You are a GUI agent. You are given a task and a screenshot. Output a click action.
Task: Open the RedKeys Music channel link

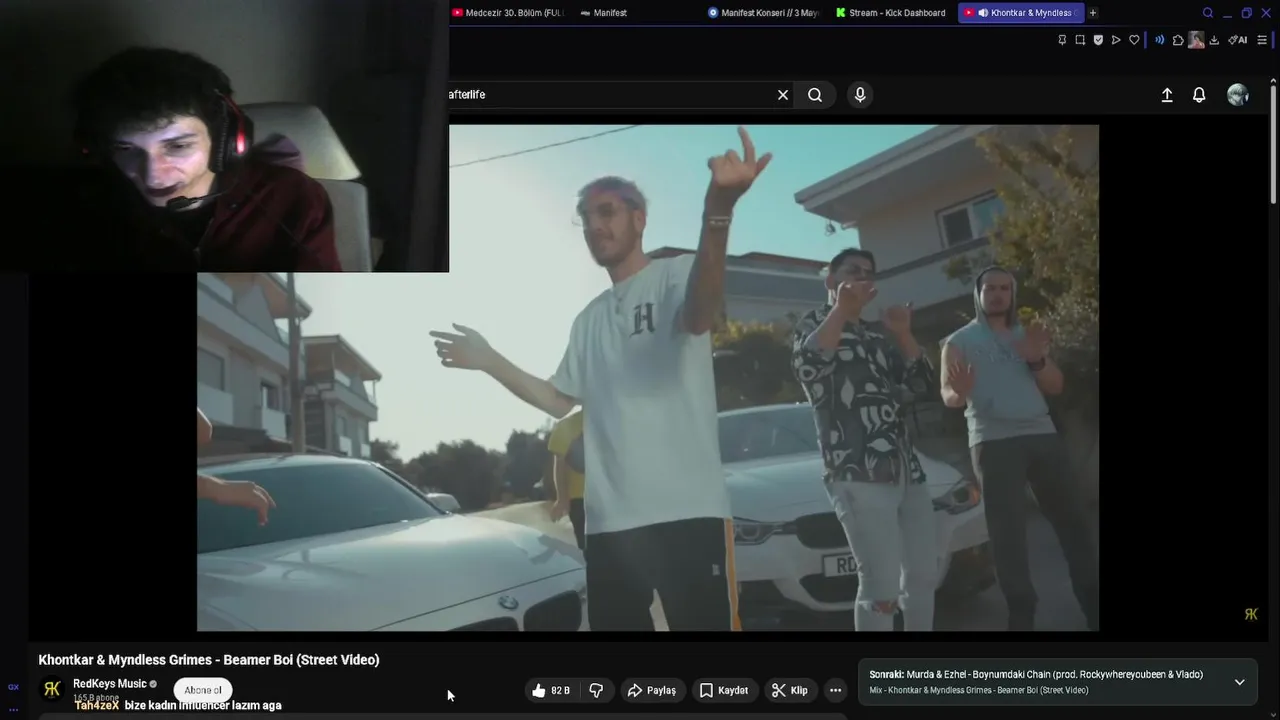(x=110, y=684)
